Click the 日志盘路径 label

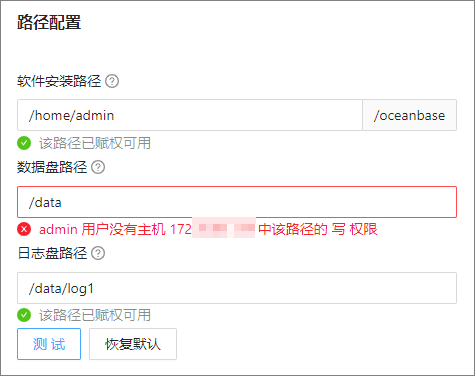52,253
